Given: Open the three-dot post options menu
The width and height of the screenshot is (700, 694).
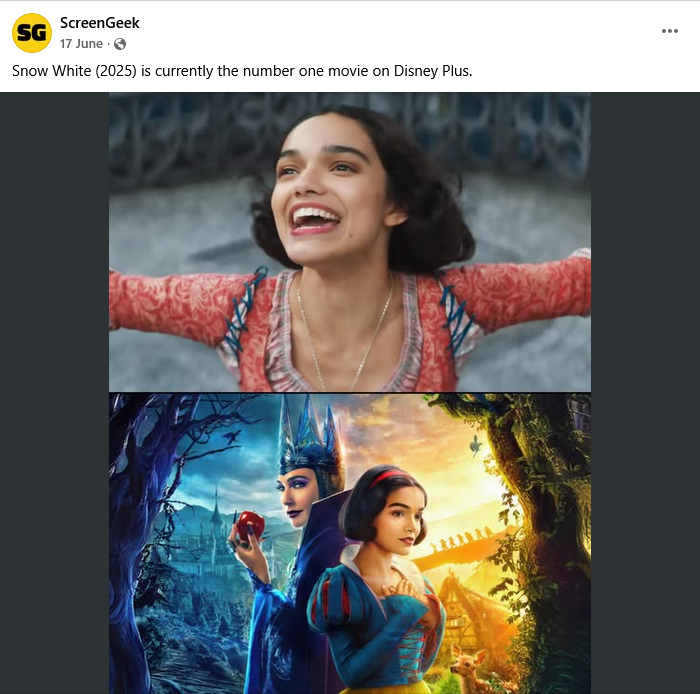Looking at the screenshot, I should [670, 31].
